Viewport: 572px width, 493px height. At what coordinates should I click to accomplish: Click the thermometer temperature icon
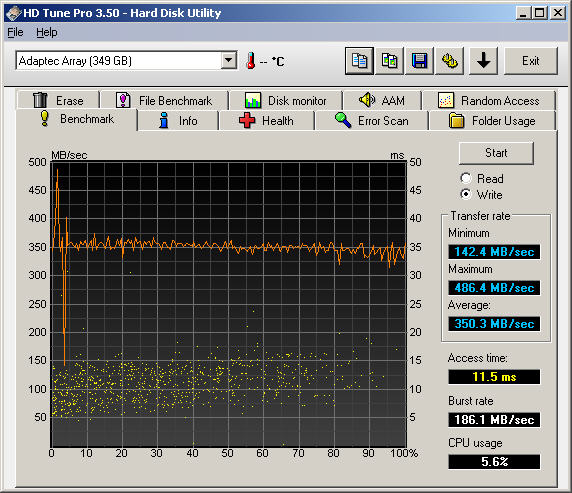pos(251,61)
